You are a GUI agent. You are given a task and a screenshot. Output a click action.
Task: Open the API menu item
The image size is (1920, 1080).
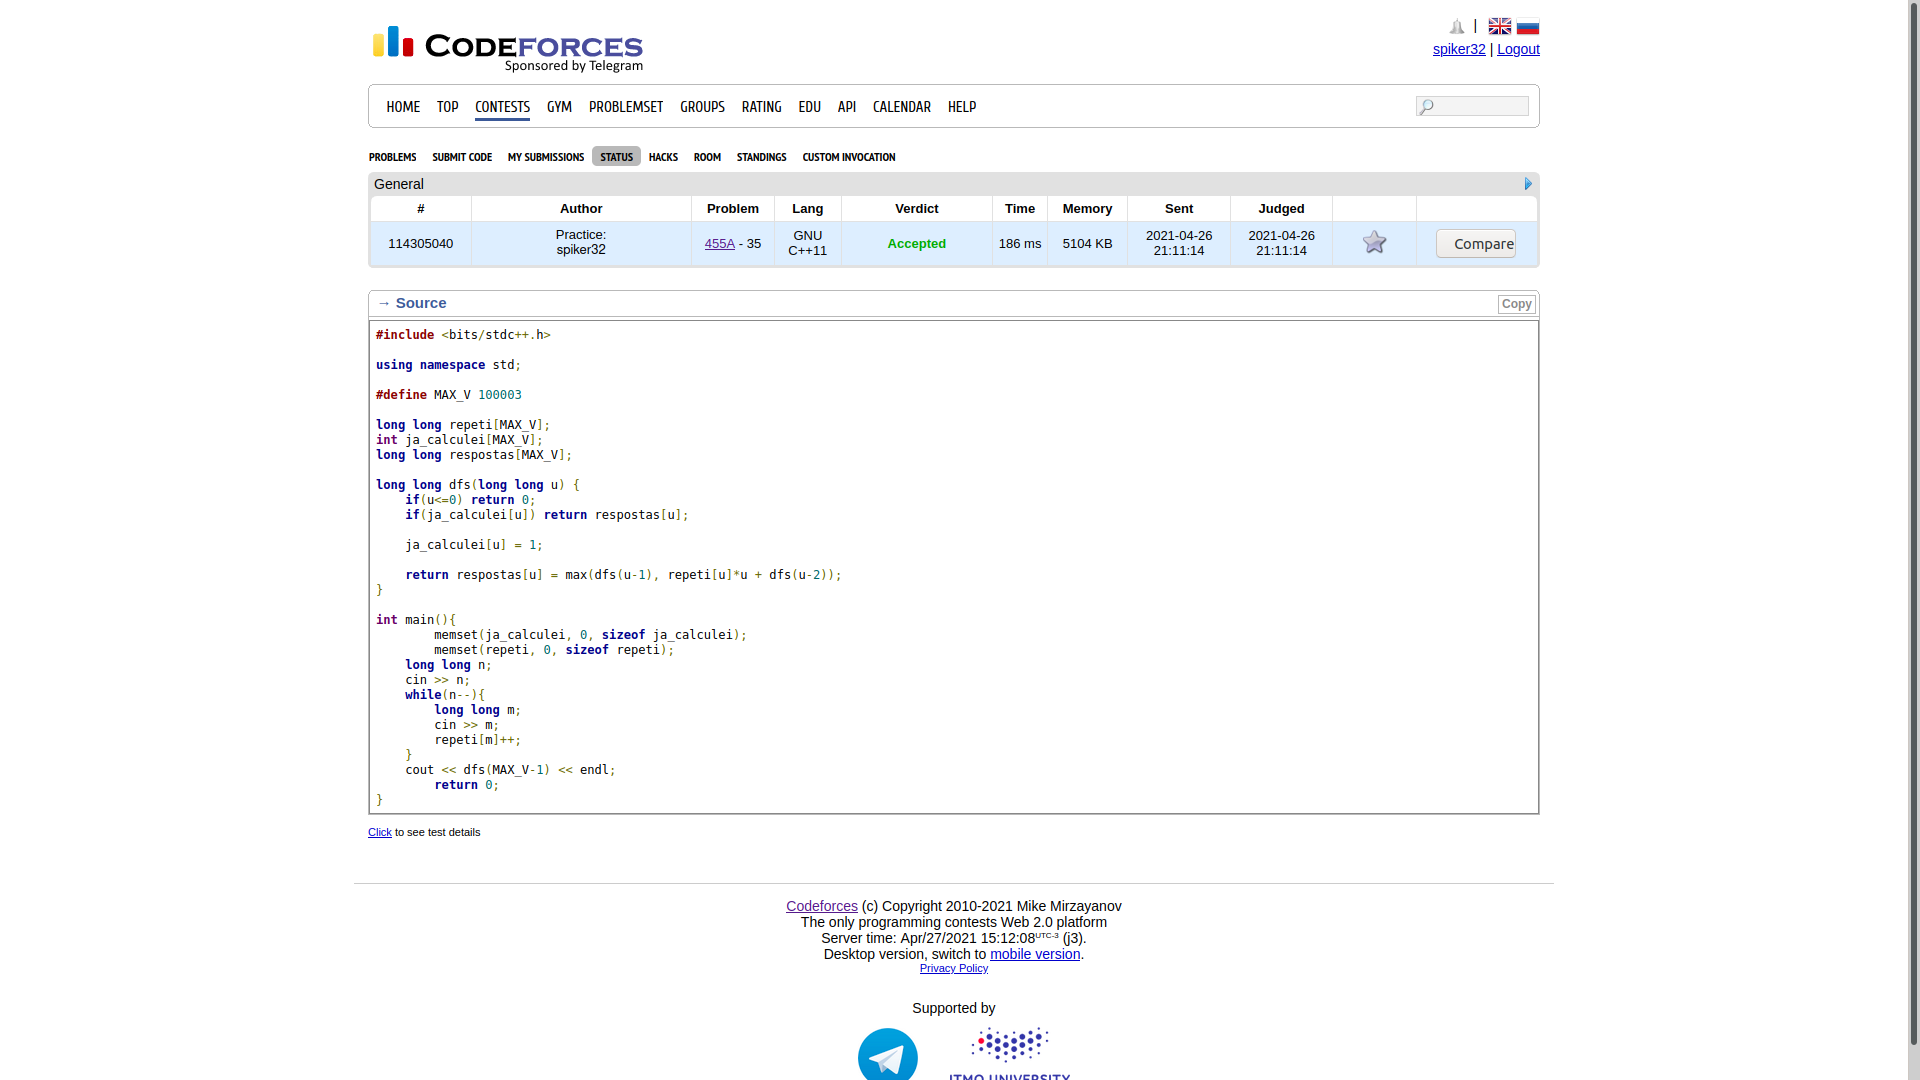click(x=847, y=107)
